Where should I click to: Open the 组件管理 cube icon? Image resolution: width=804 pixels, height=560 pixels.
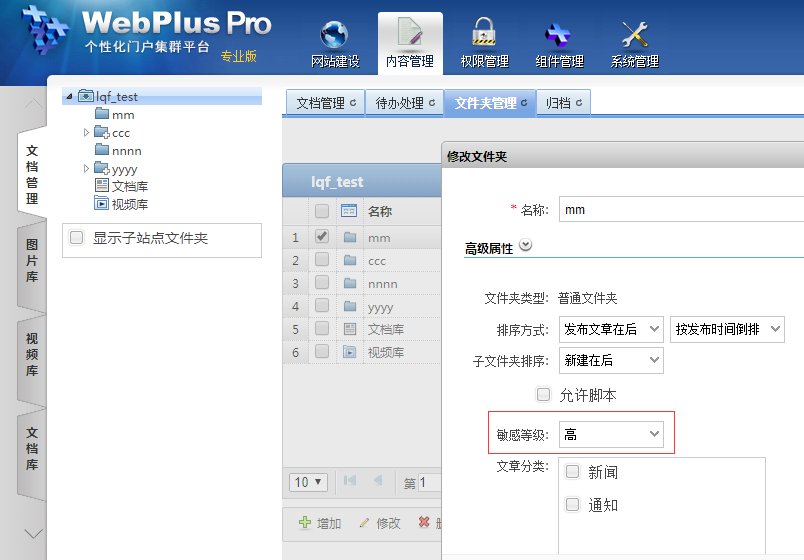pyautogui.click(x=558, y=35)
